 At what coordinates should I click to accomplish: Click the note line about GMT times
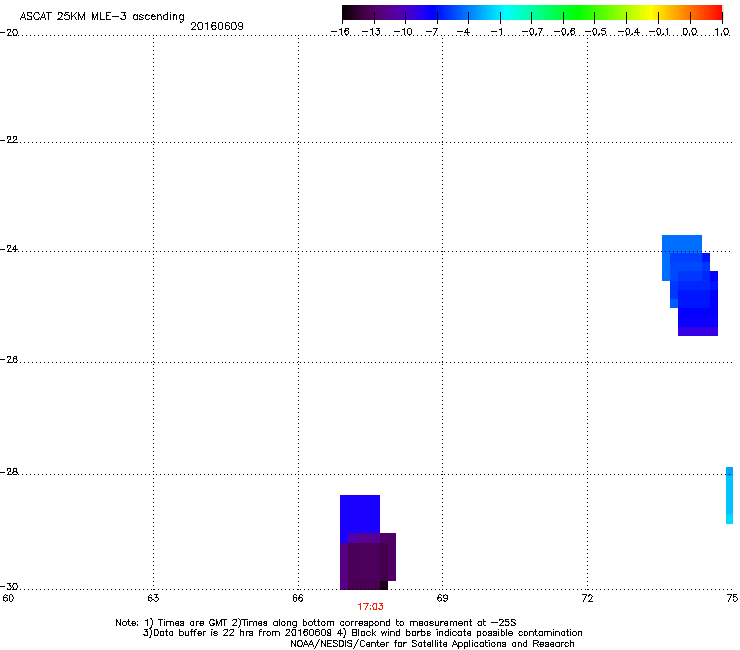(316, 623)
